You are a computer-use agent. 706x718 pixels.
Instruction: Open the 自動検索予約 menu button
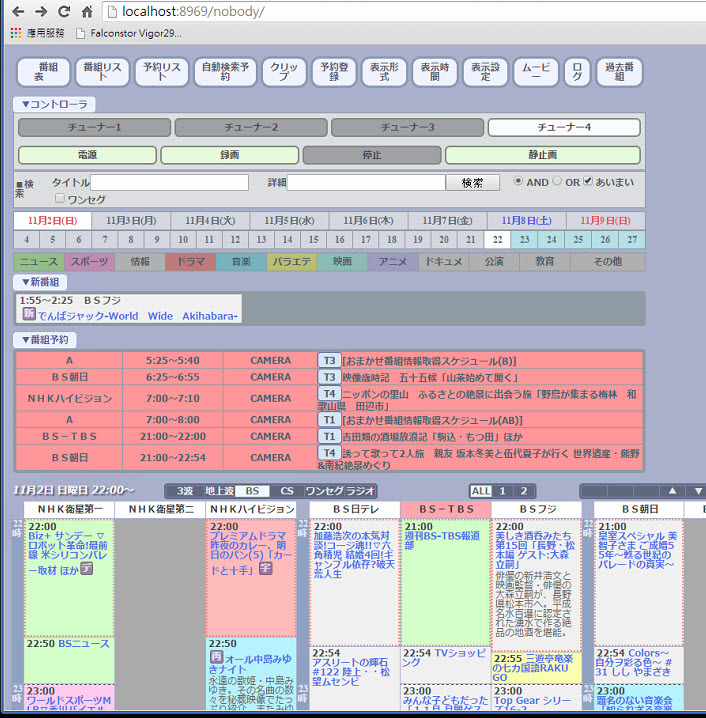pyautogui.click(x=225, y=72)
